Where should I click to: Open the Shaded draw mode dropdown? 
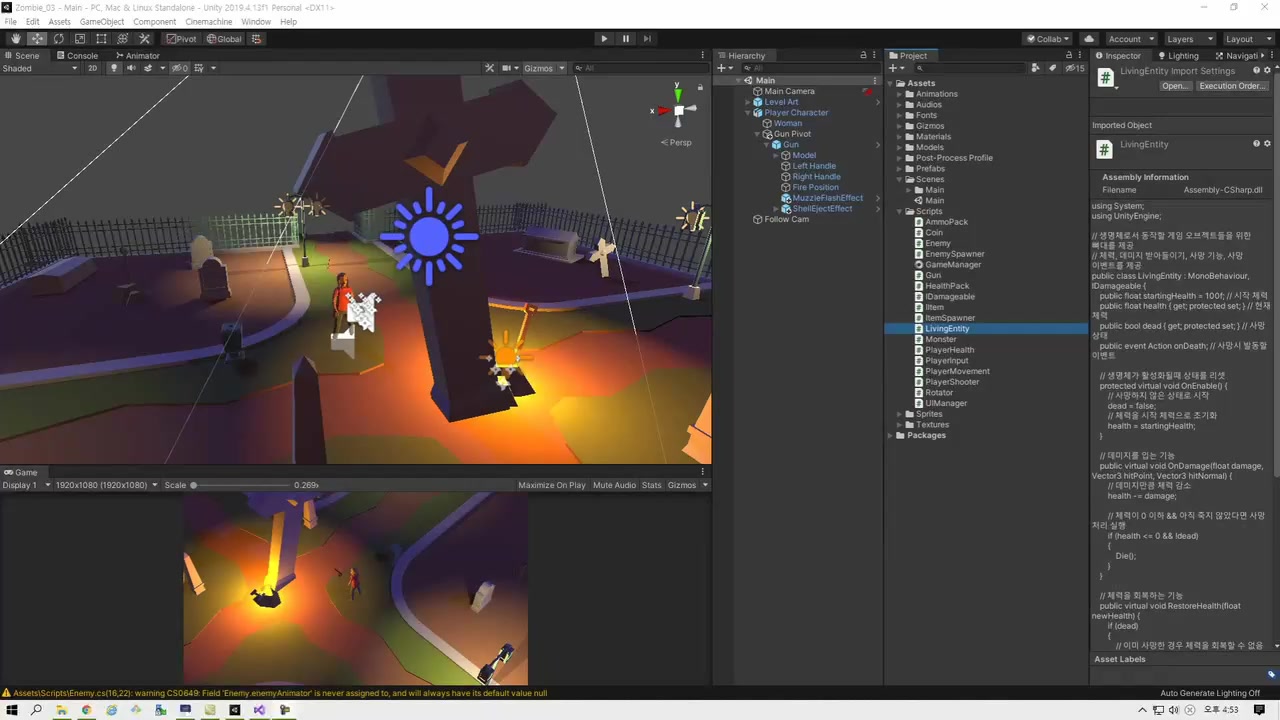pyautogui.click(x=40, y=68)
